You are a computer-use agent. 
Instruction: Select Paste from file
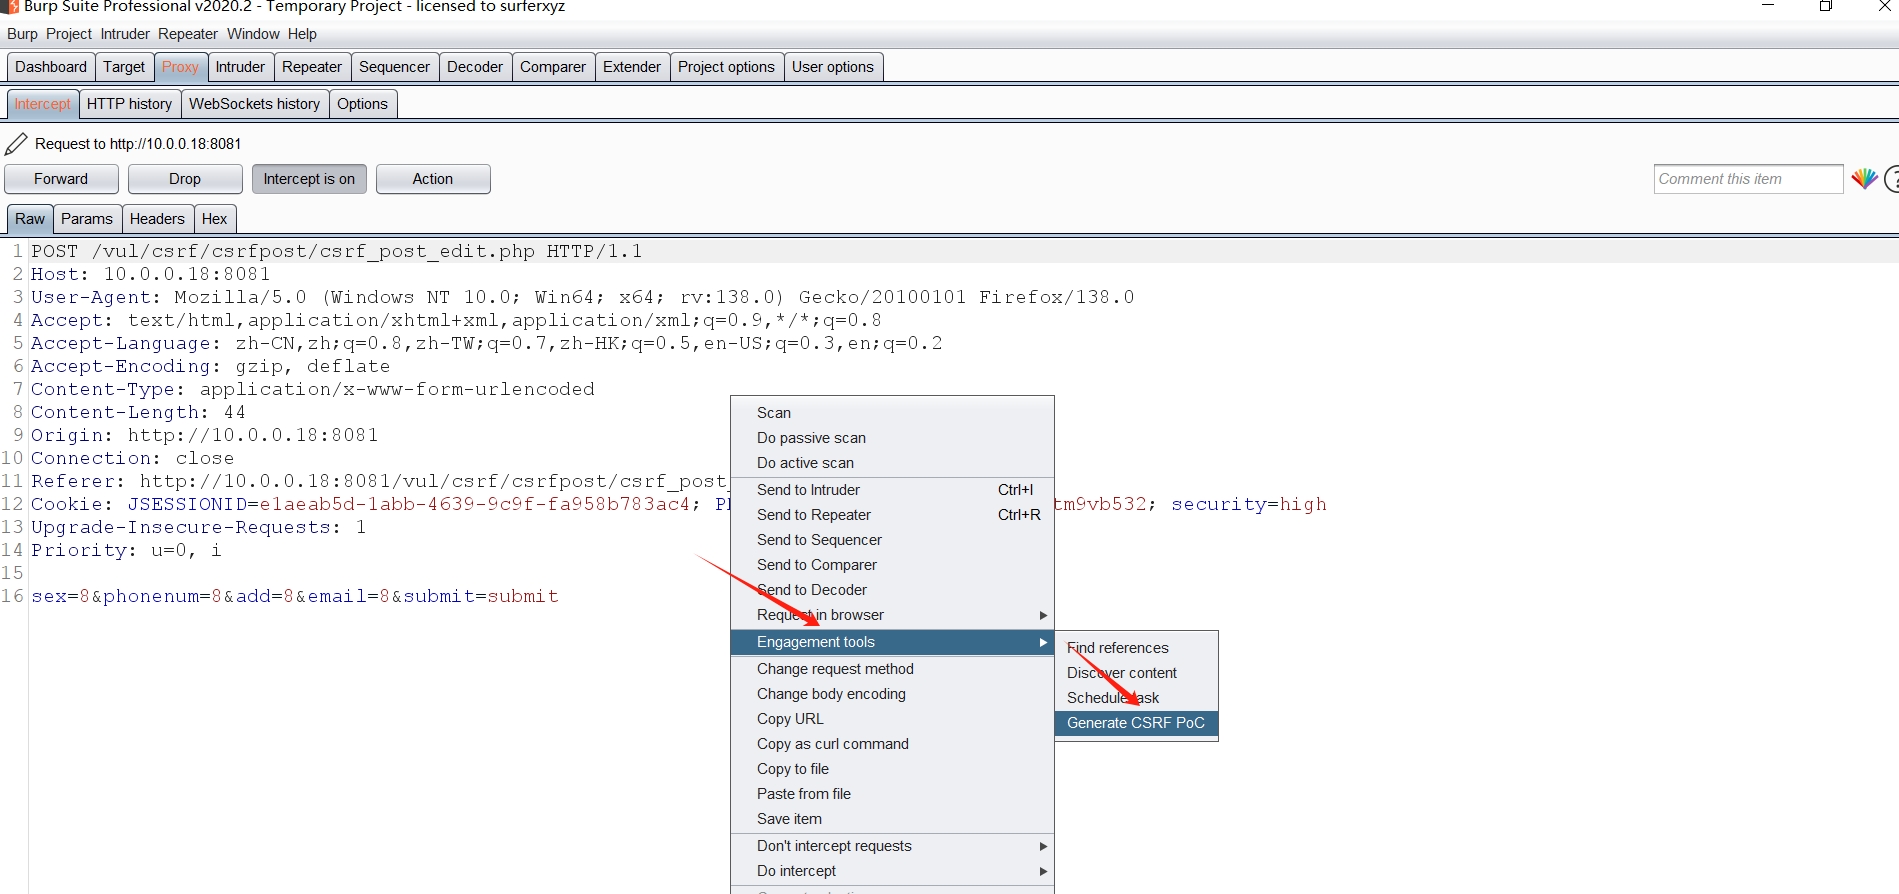click(892, 794)
